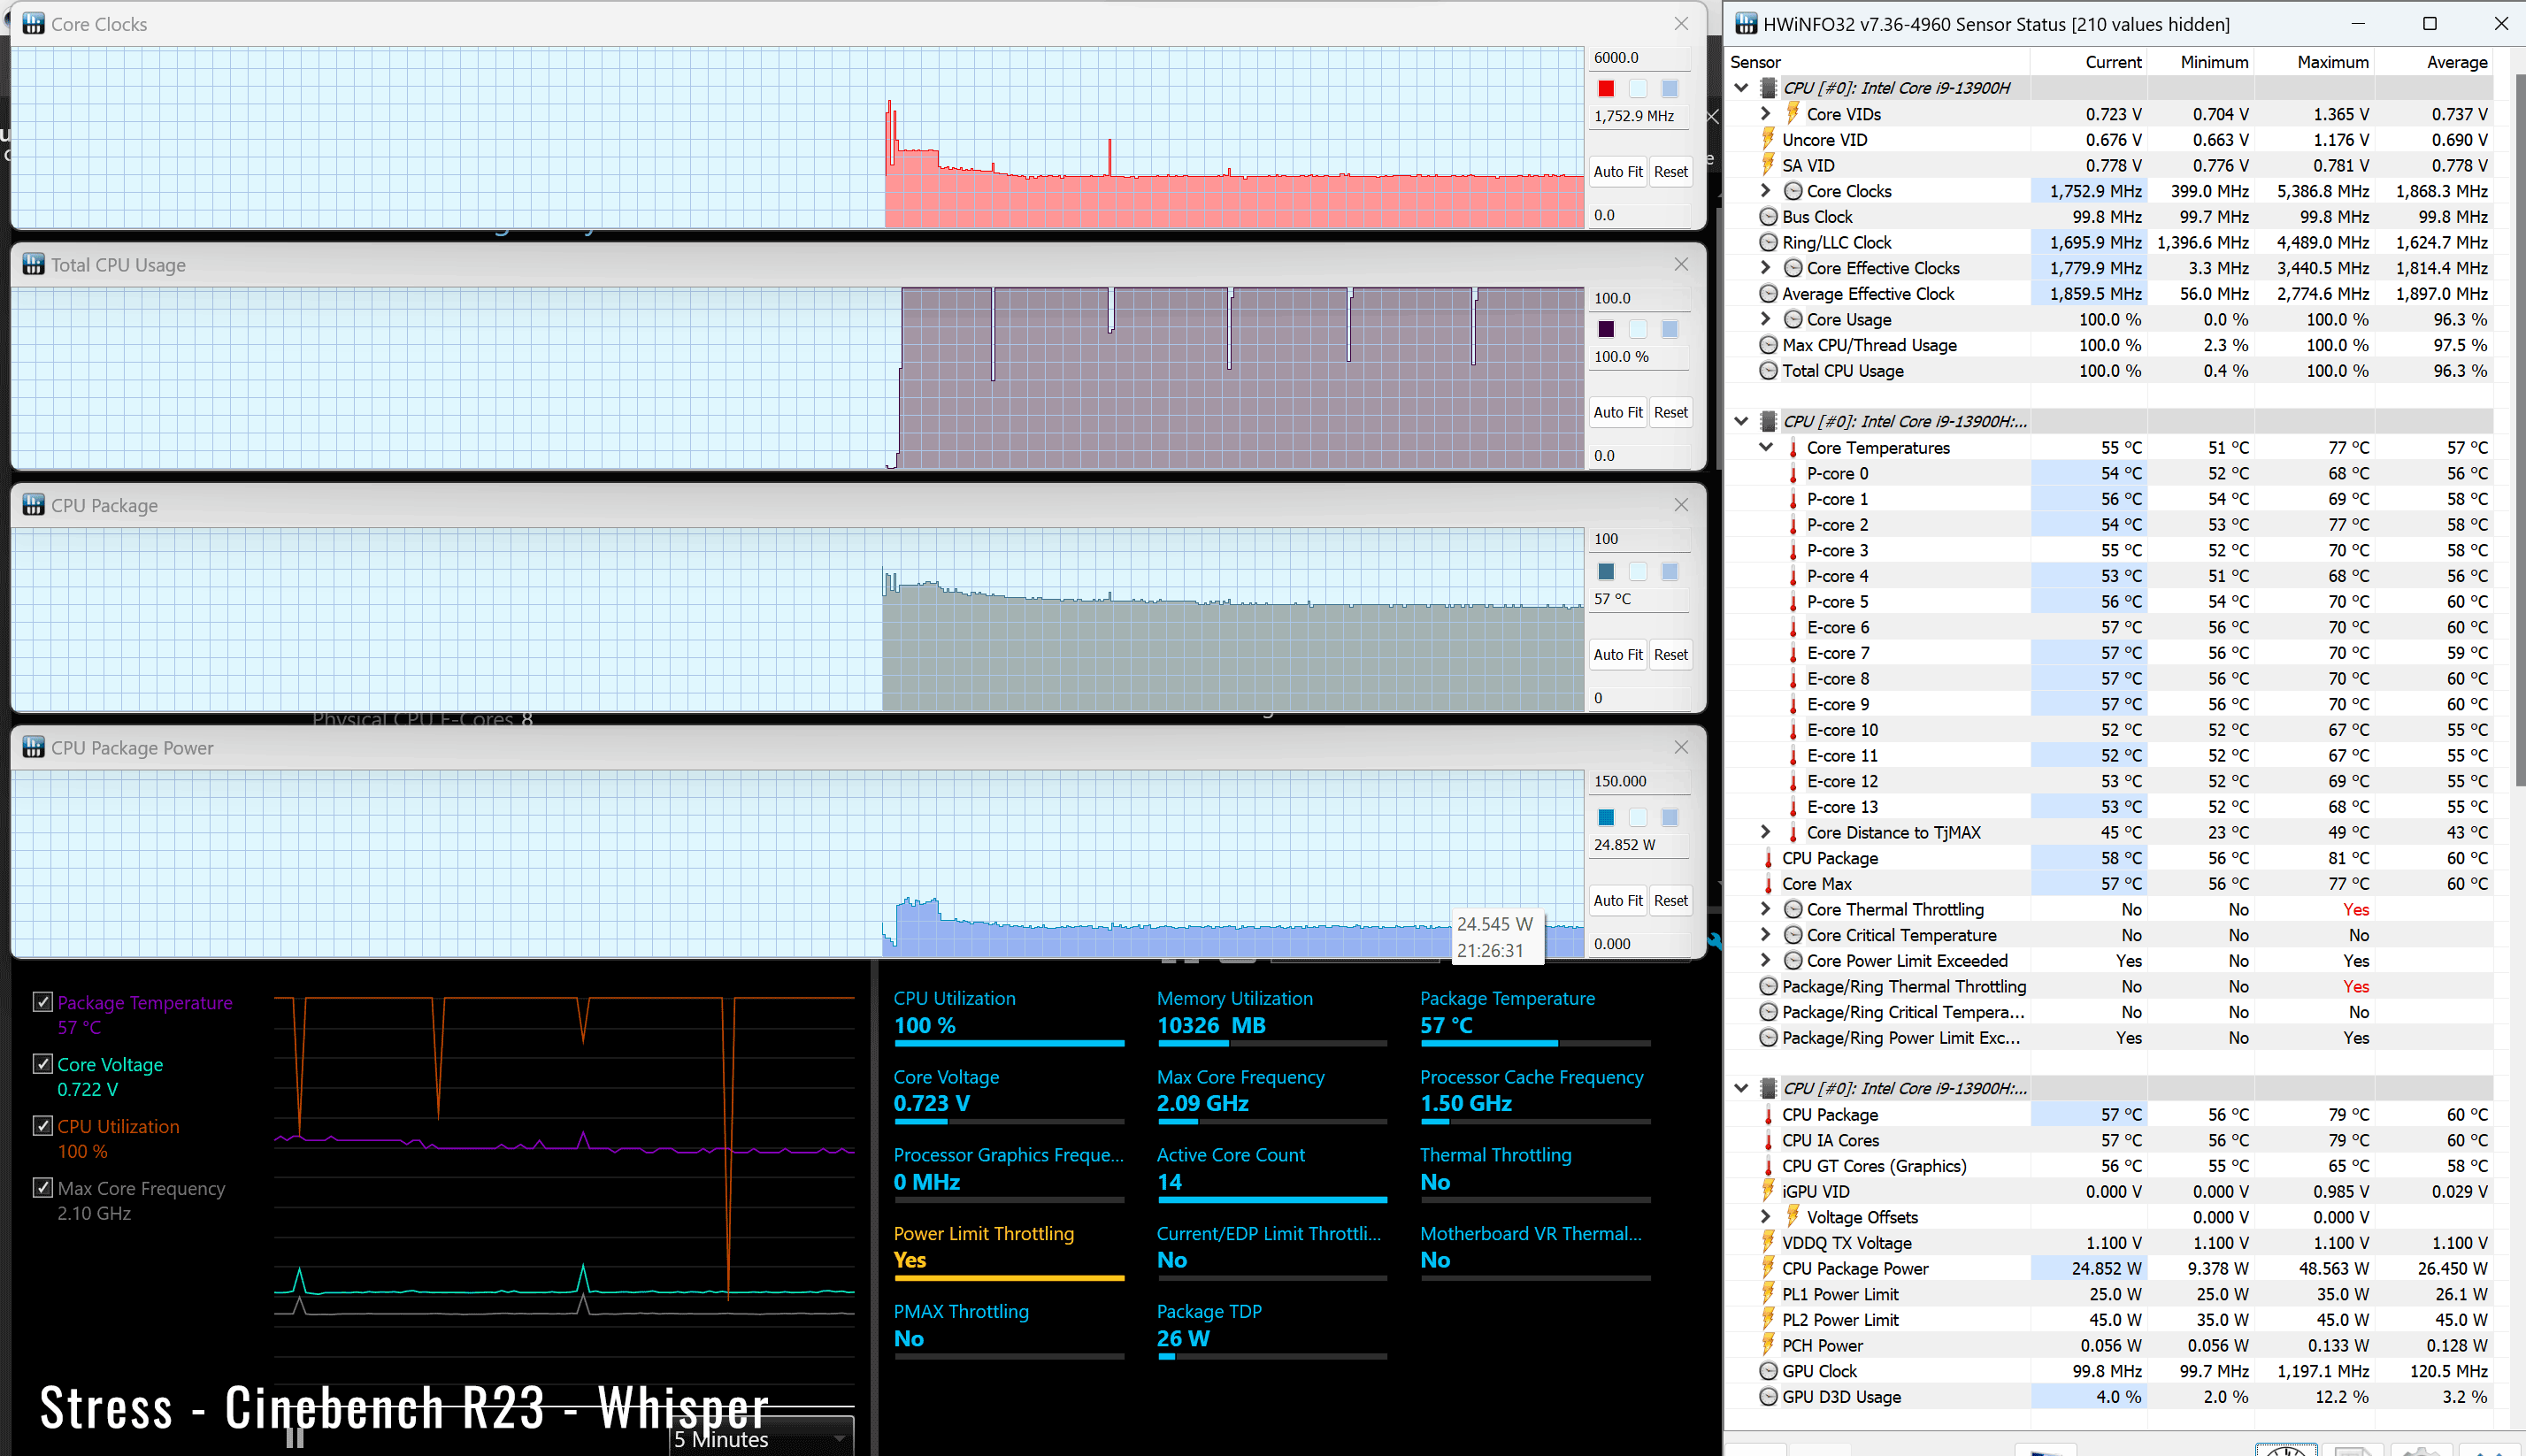This screenshot has height=1456, width=2526.
Task: Click the clock icon beside Ring/LLC Clock
Action: tap(1768, 242)
